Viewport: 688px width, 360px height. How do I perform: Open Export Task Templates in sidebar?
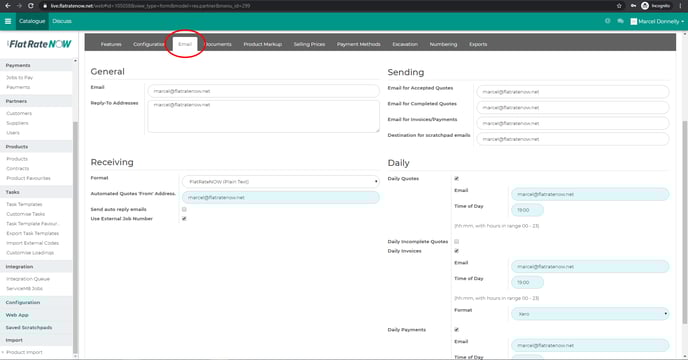[32, 234]
